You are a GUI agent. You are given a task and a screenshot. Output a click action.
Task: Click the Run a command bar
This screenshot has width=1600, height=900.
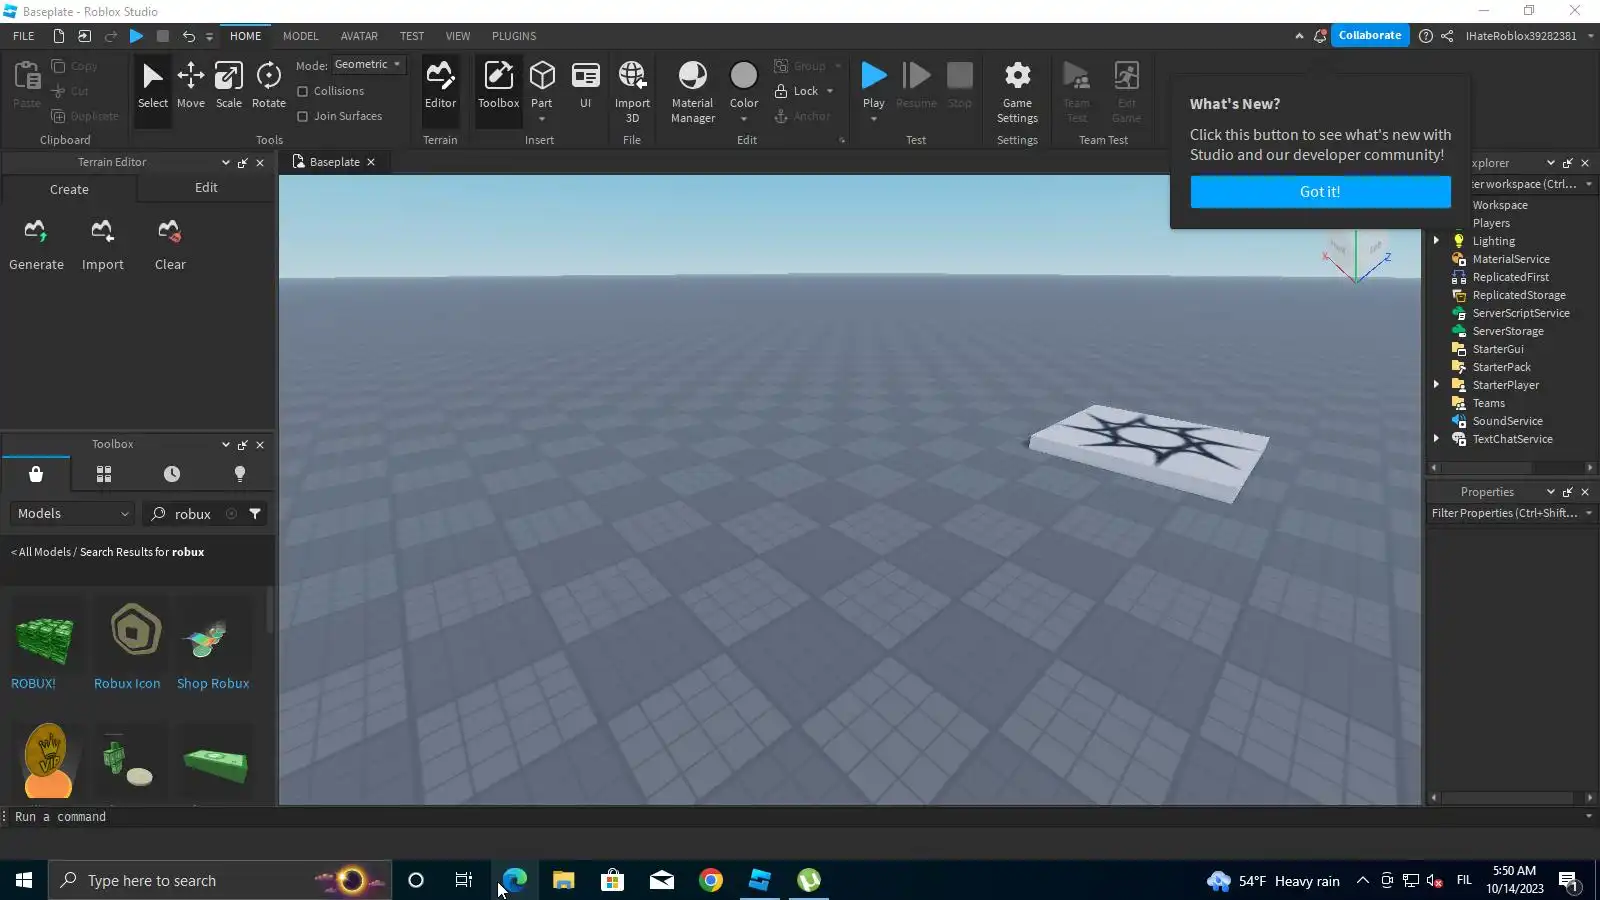(x=795, y=817)
